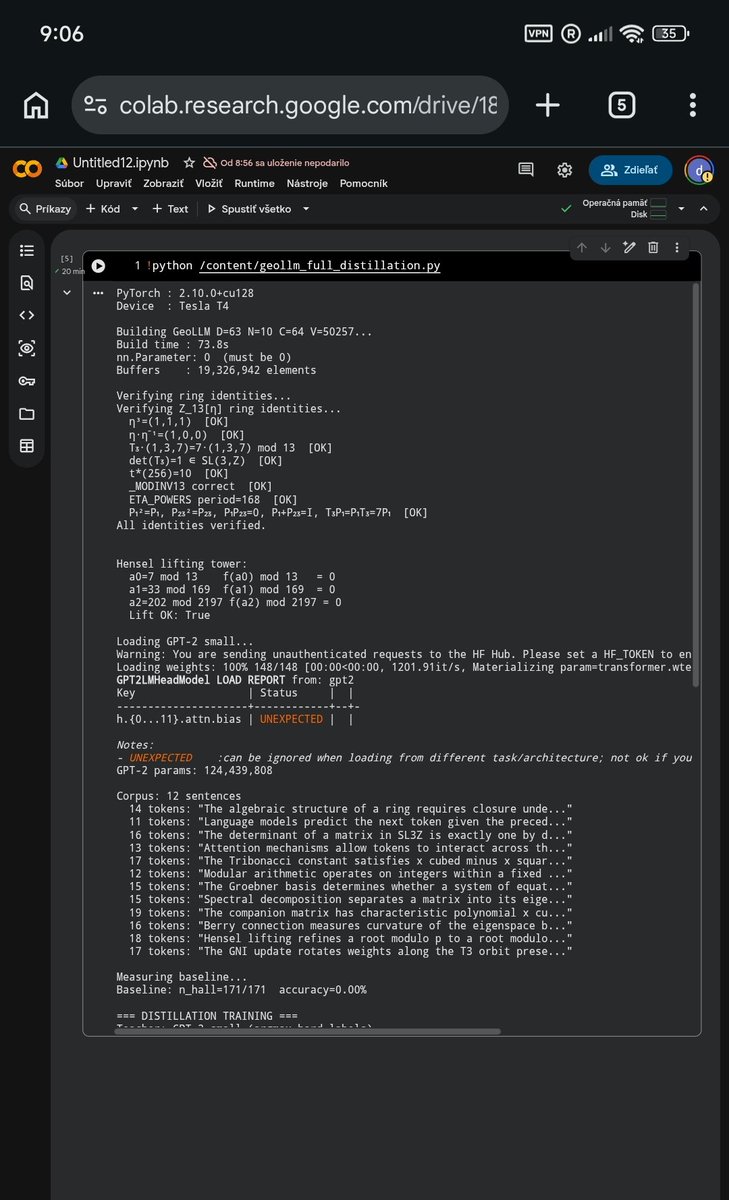Open more cell actions three-dot menu
Image resolution: width=729 pixels, height=1200 pixels.
678,247
